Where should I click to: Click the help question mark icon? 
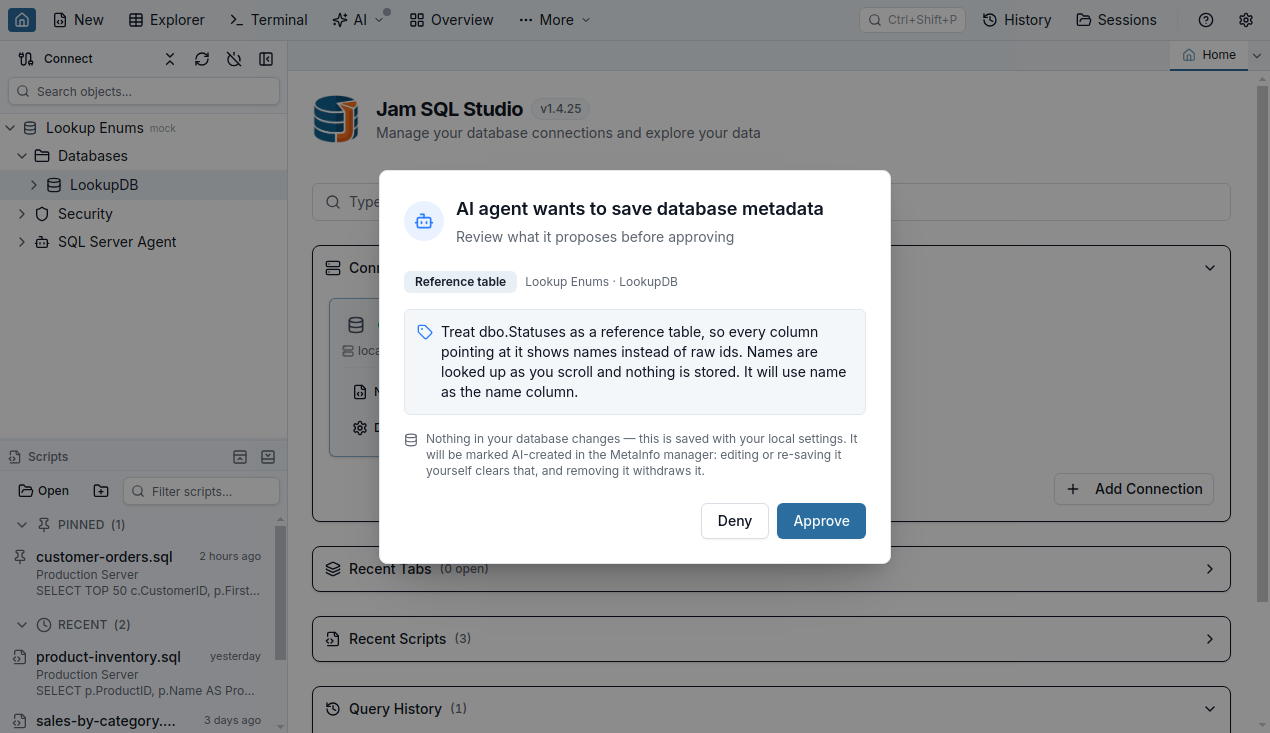pyautogui.click(x=1206, y=20)
